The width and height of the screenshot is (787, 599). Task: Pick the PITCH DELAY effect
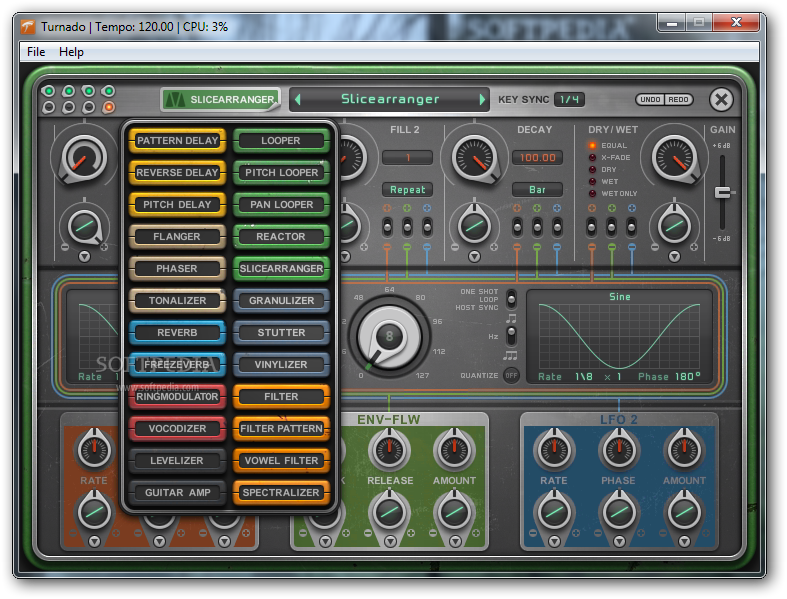tap(177, 205)
